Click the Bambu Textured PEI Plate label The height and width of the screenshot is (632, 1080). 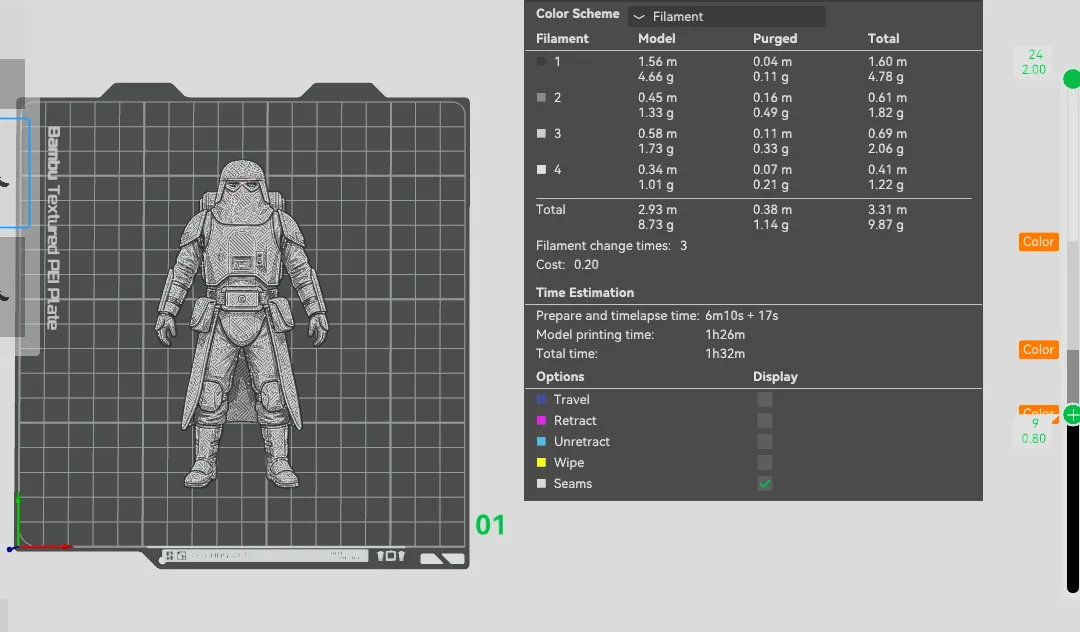click(x=54, y=228)
